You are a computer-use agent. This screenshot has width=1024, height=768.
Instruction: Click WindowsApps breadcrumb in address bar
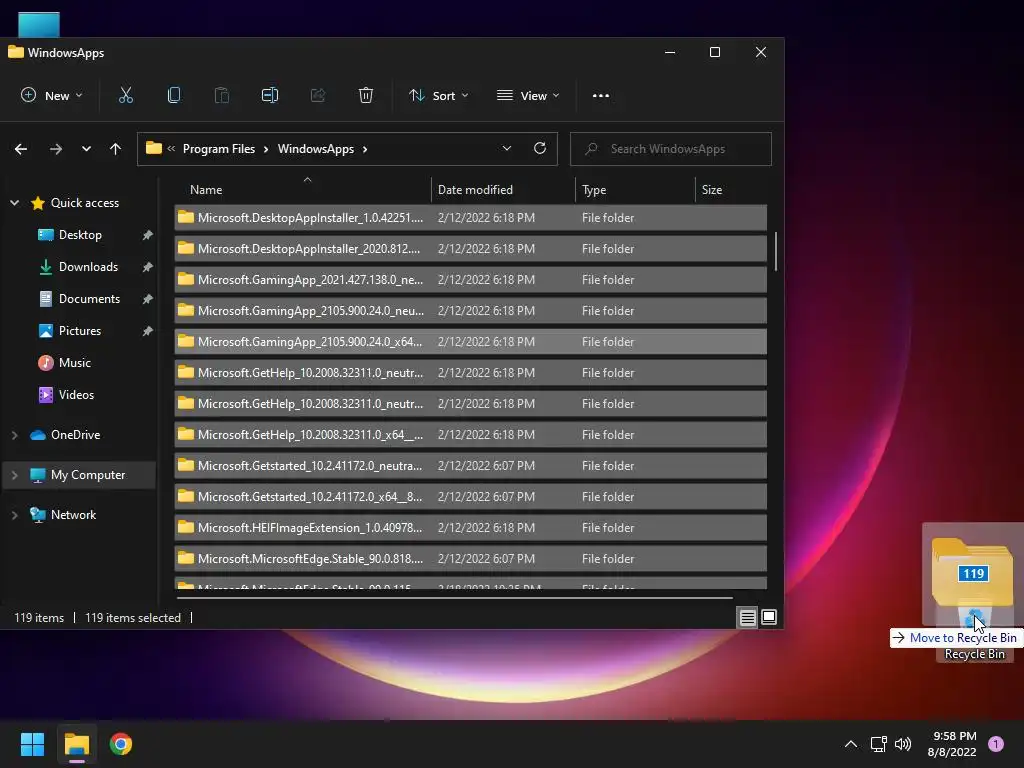316,149
